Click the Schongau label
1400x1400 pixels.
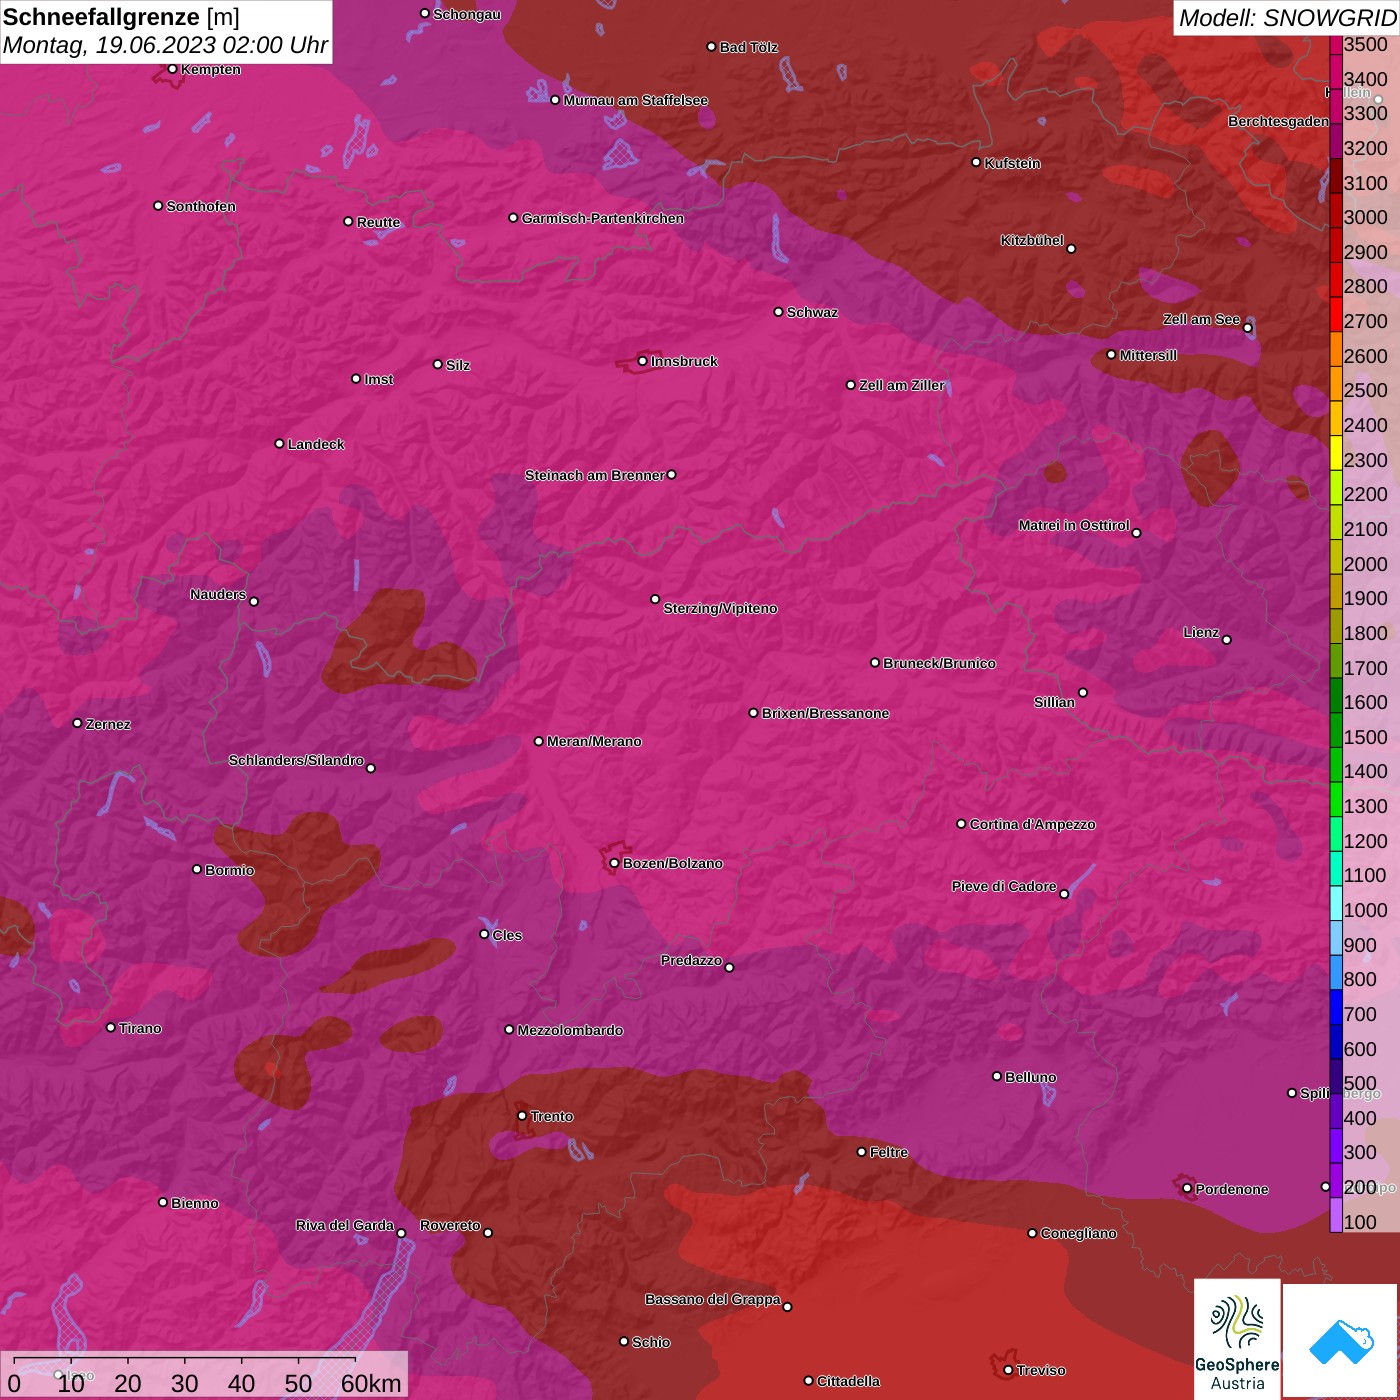[x=467, y=14]
